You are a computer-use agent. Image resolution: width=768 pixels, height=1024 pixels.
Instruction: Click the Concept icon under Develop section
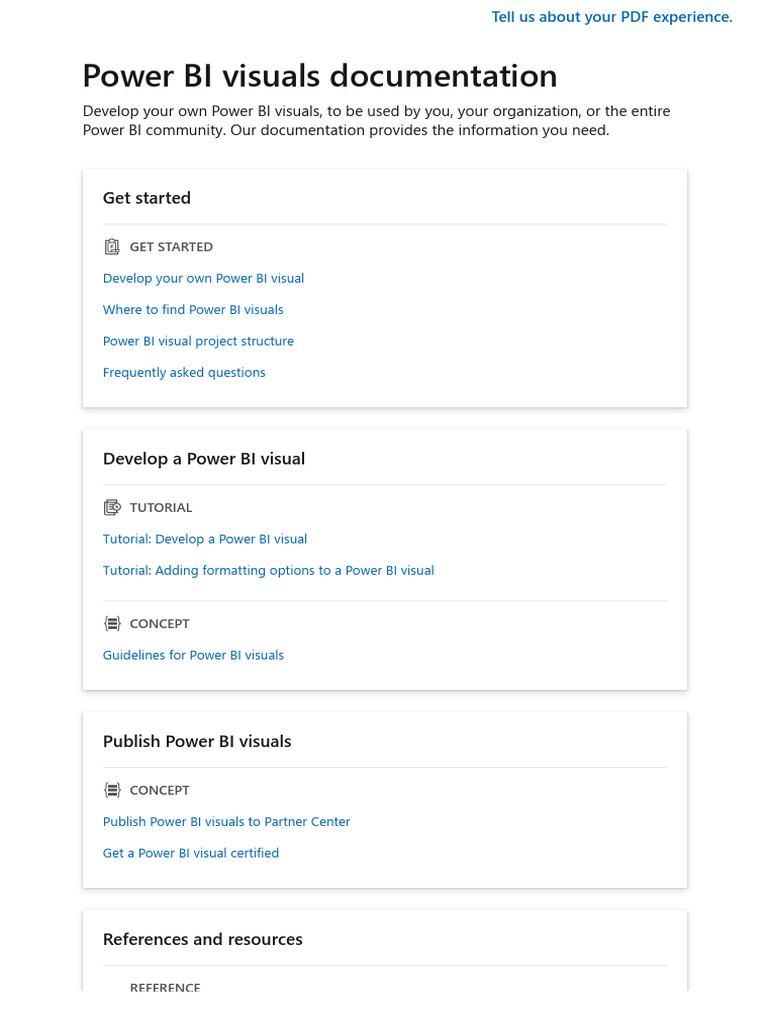tap(112, 624)
